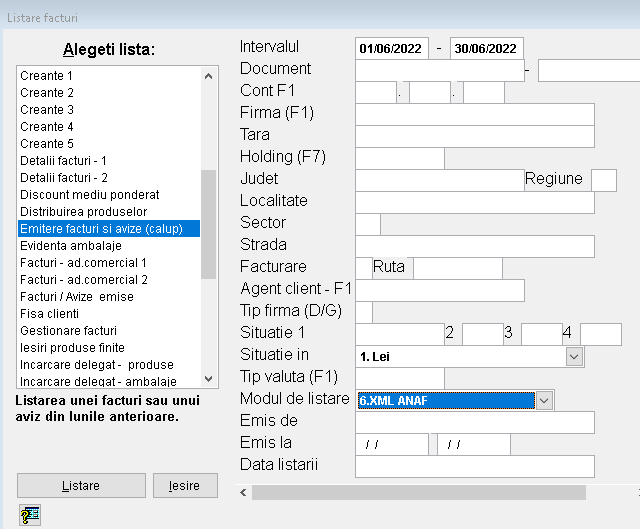Click the second Cont F1 field
Screen dimensions: 640x529
[430, 93]
